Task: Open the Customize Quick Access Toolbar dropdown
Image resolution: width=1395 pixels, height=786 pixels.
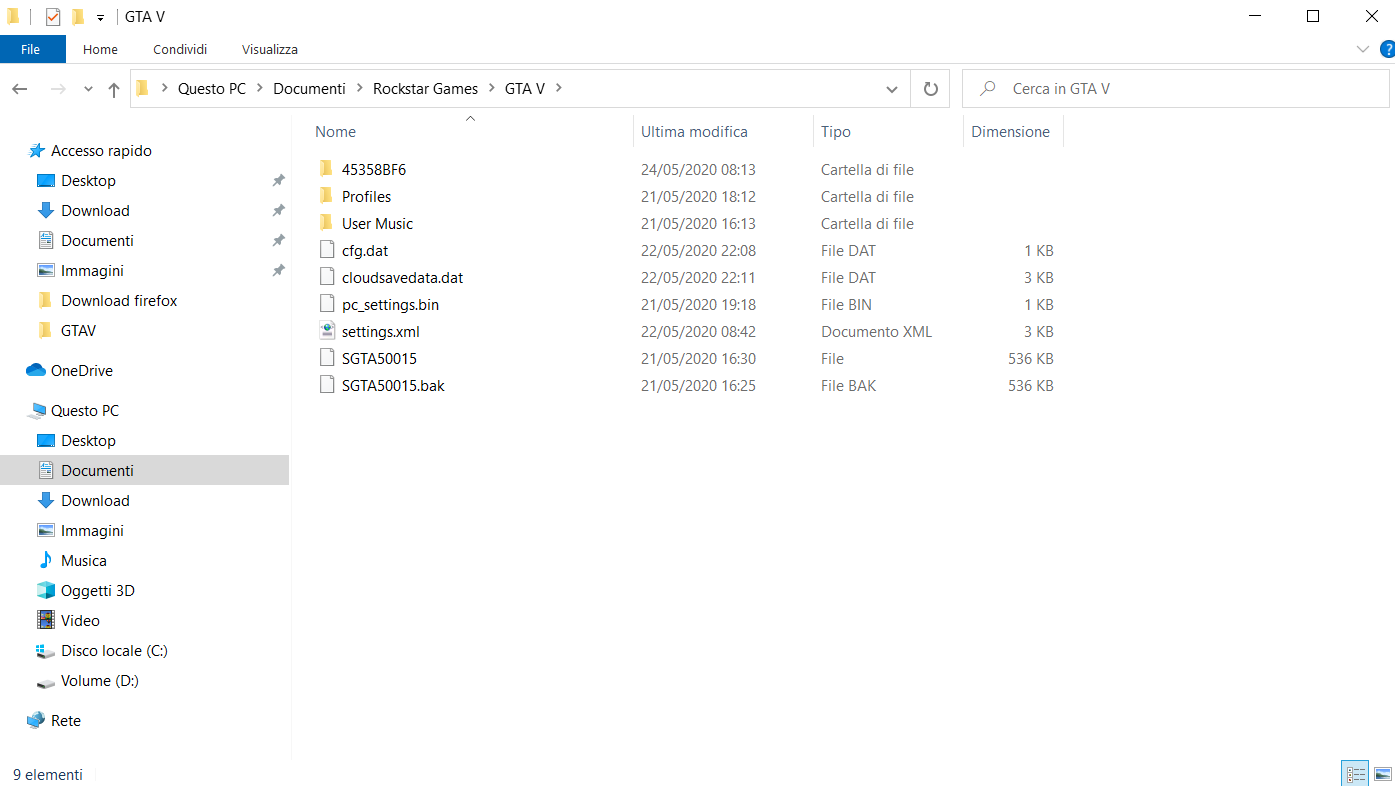Action: pos(100,17)
